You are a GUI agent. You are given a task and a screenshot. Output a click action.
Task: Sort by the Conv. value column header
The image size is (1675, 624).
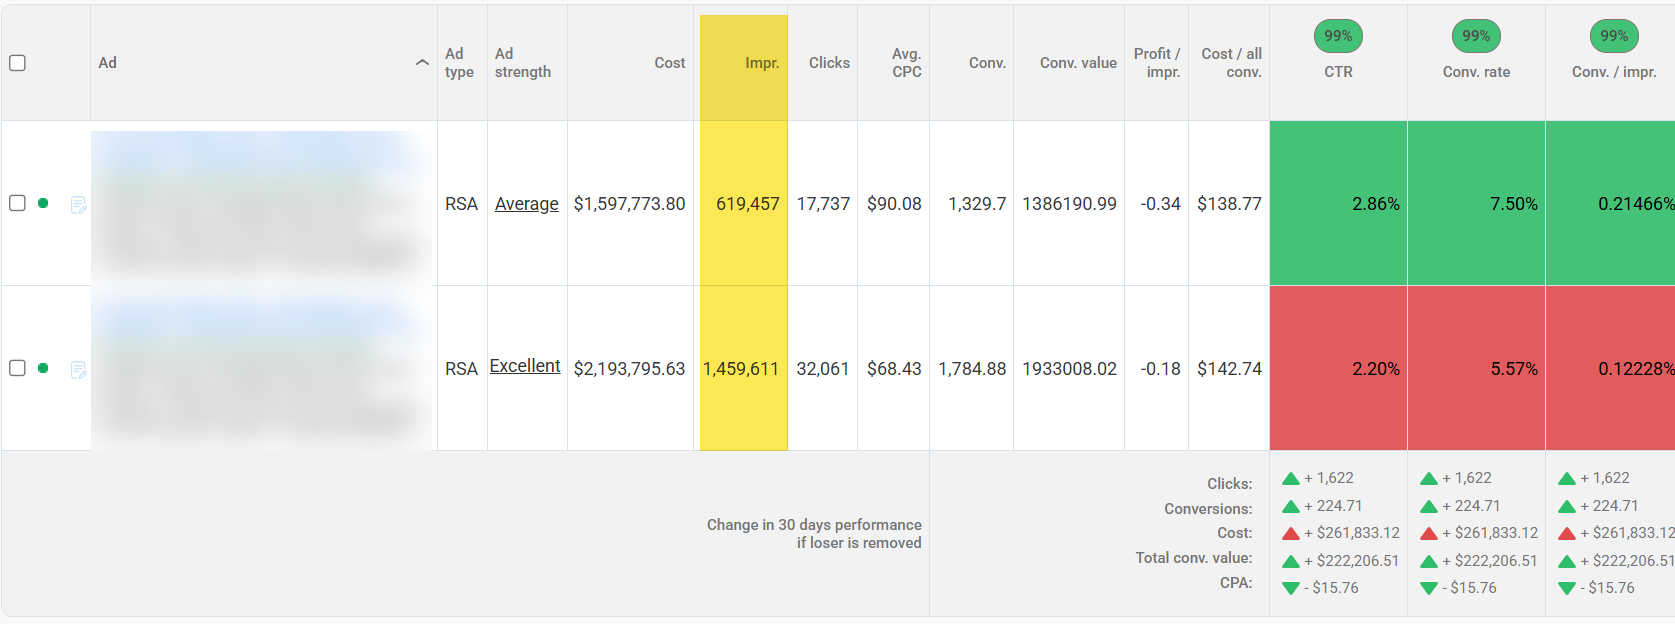click(x=1078, y=63)
